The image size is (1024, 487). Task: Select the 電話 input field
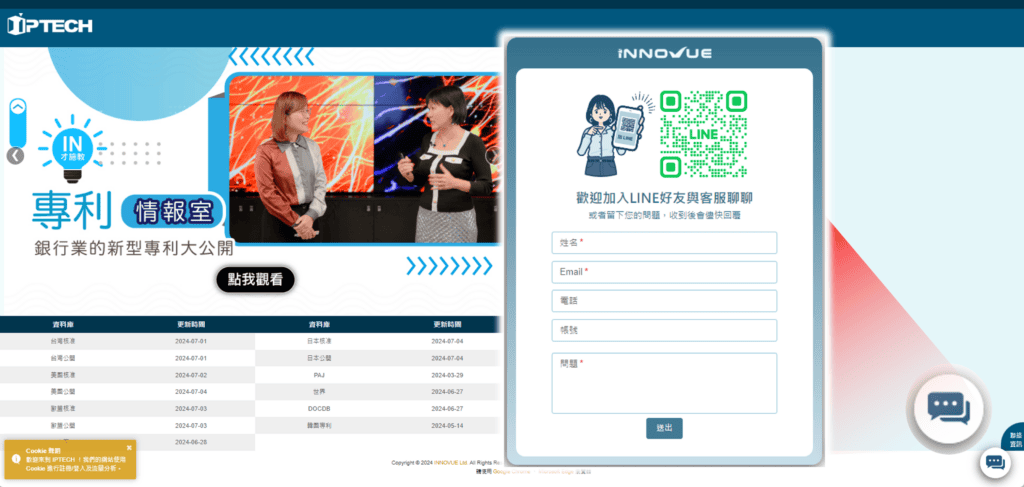pyautogui.click(x=664, y=301)
